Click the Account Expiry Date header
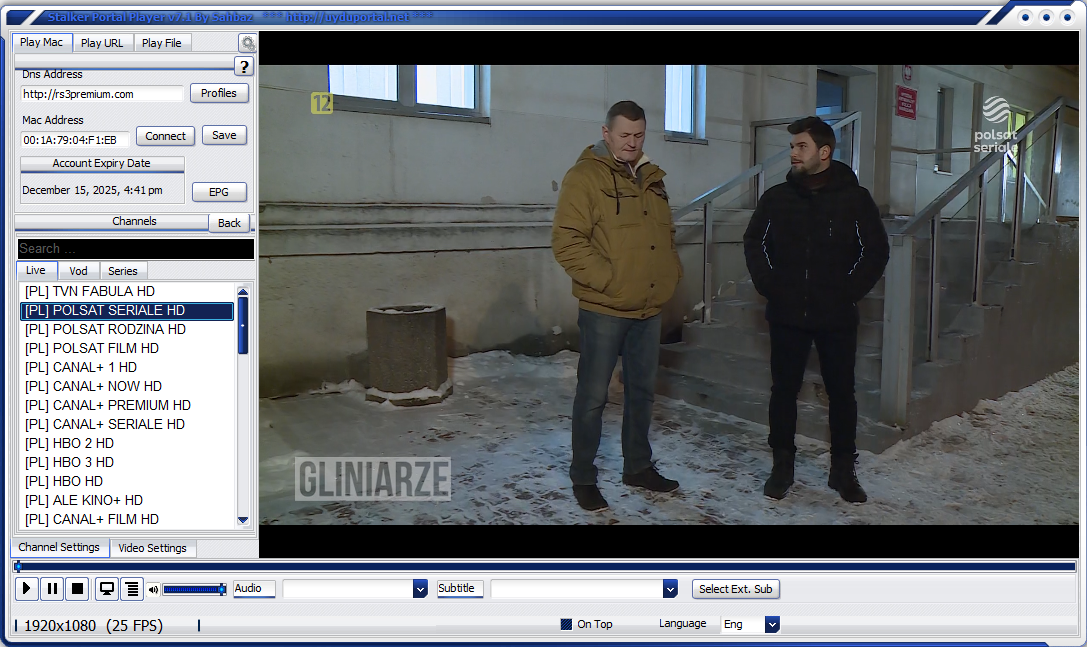Screen dimensions: 1087x647 tap(102, 164)
